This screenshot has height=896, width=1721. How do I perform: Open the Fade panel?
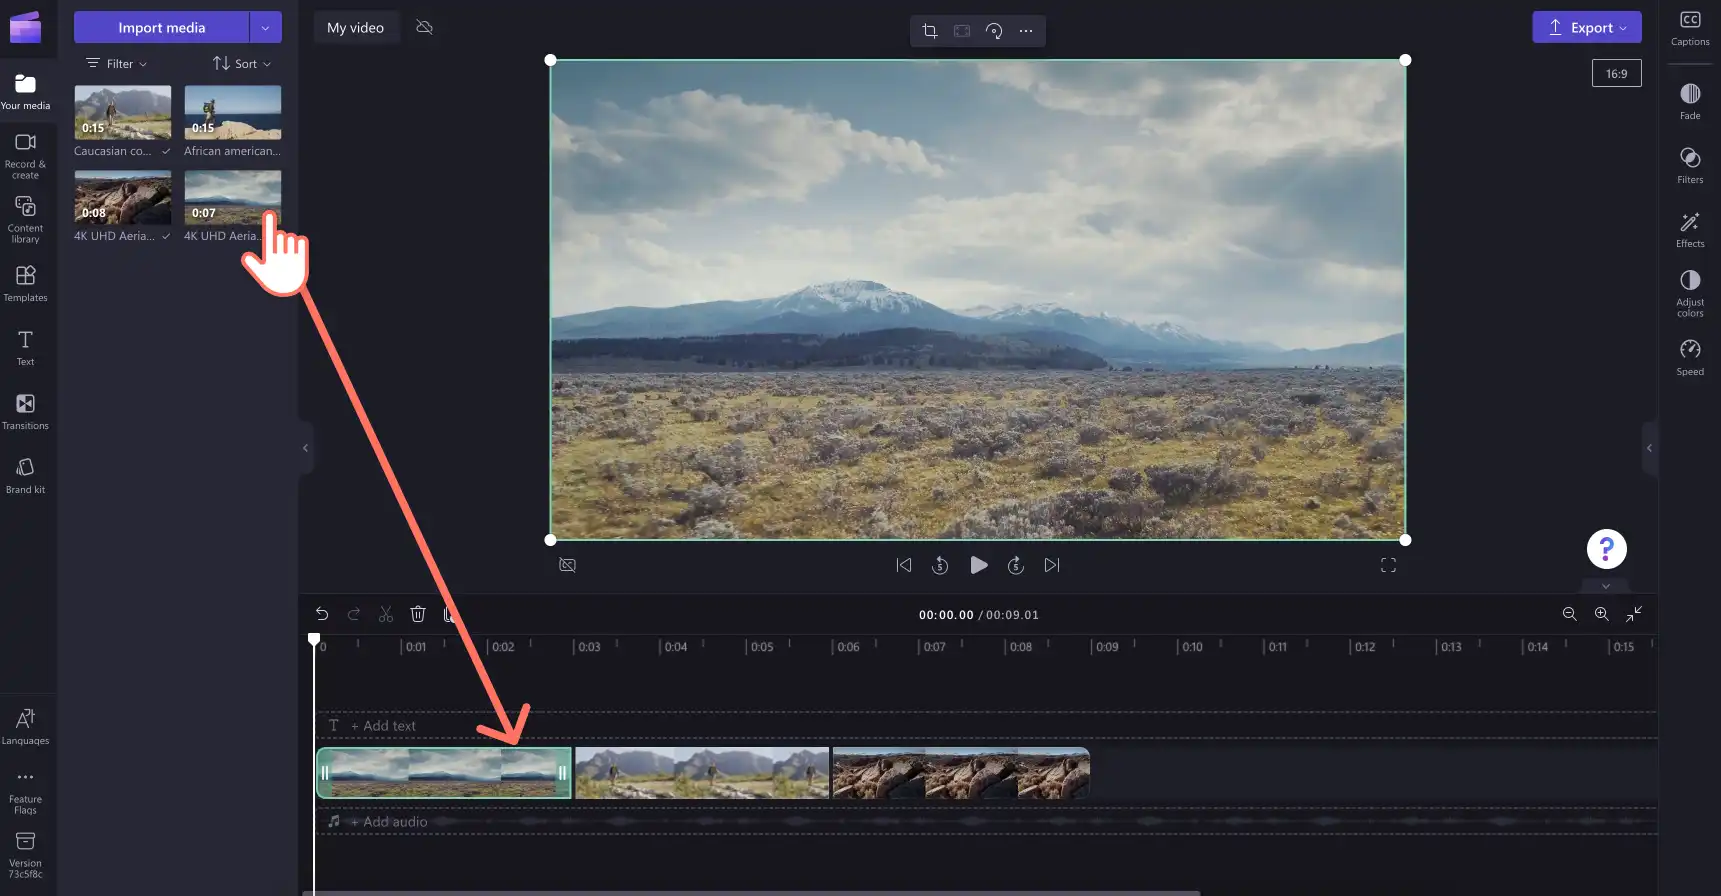coord(1690,101)
